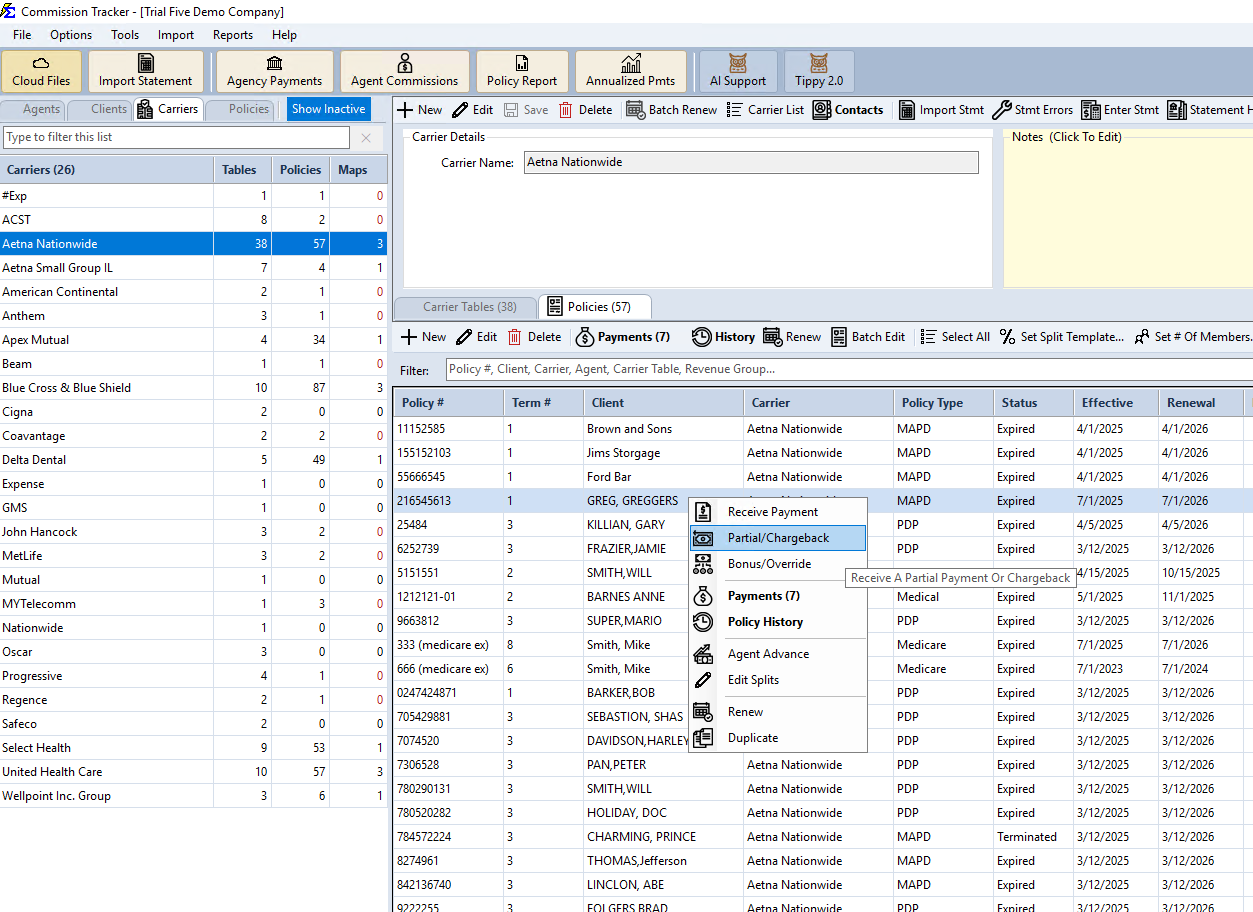1253x912 pixels.
Task: Select carrier Blue Cross & Blue Shield
Action: [x=193, y=388]
